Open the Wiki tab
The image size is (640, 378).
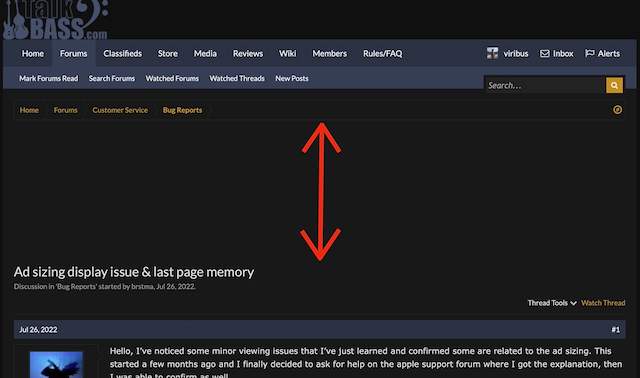[x=287, y=53]
